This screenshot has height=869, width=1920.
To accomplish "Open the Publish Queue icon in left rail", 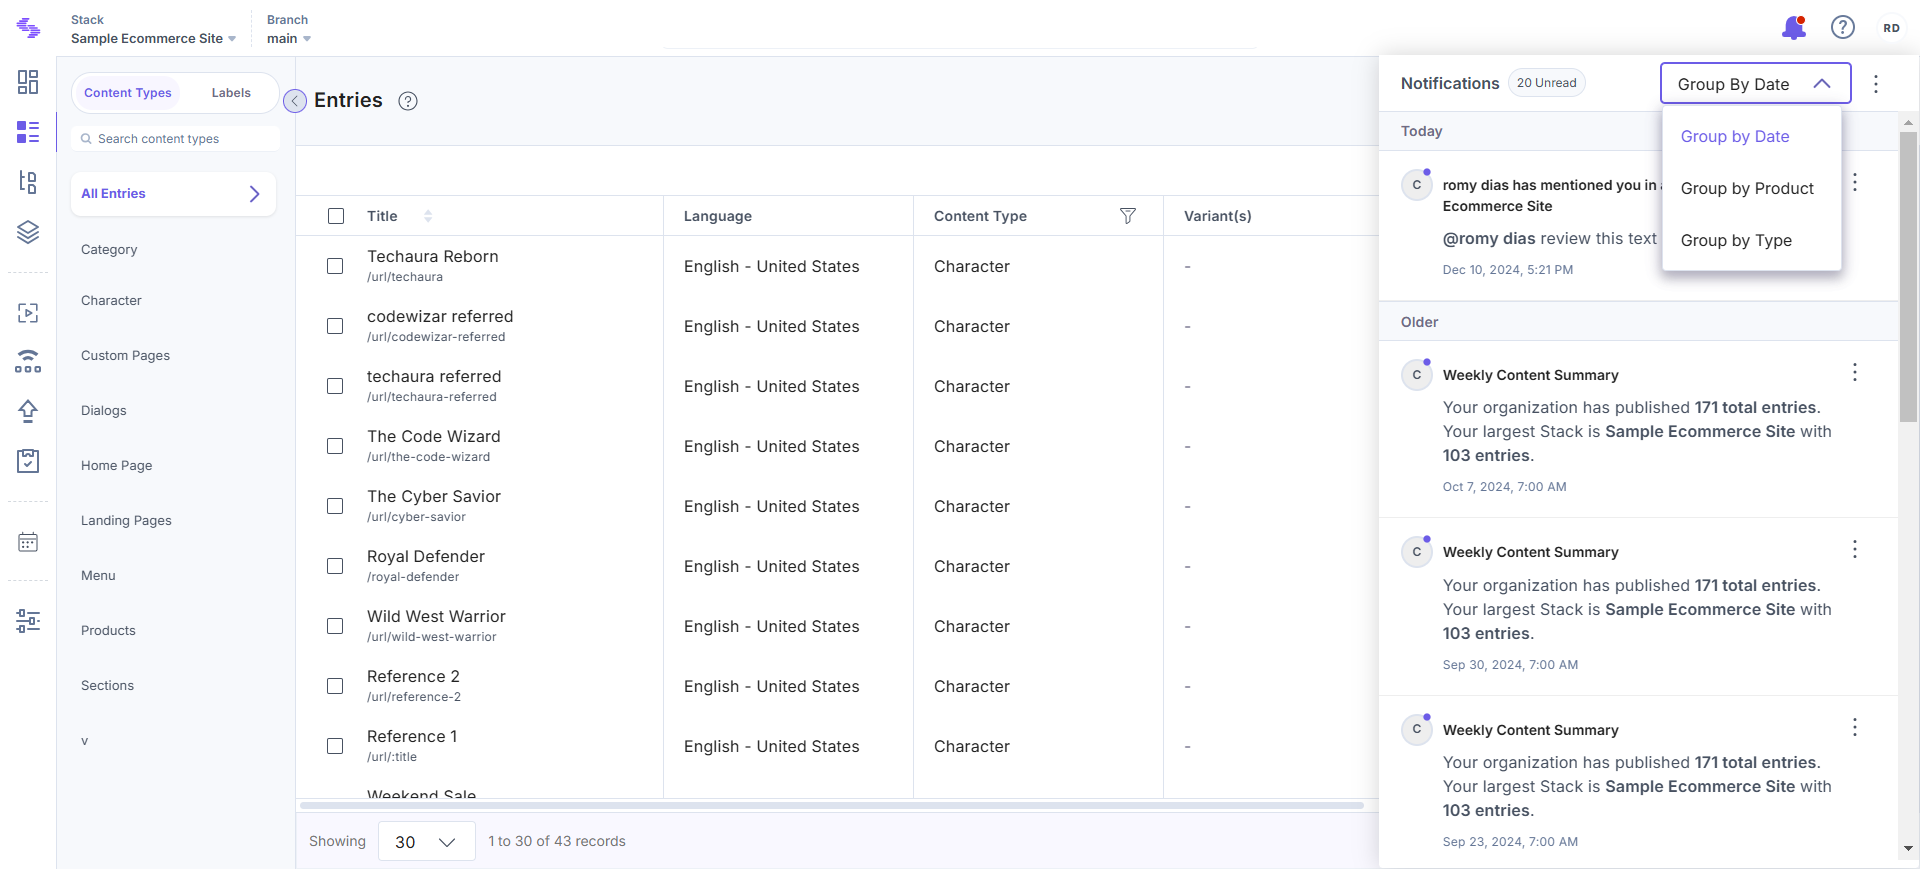I will [x=28, y=362].
